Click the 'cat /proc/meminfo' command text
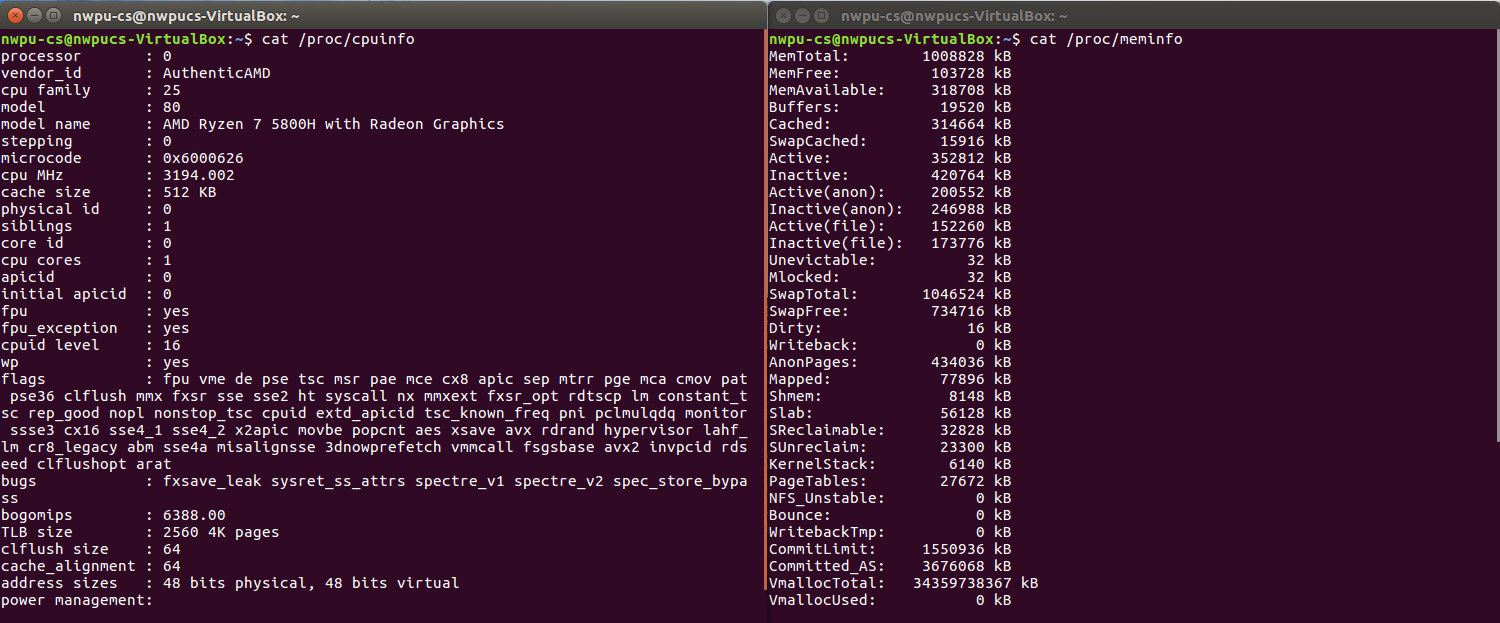The image size is (1500, 623). tap(1106, 39)
